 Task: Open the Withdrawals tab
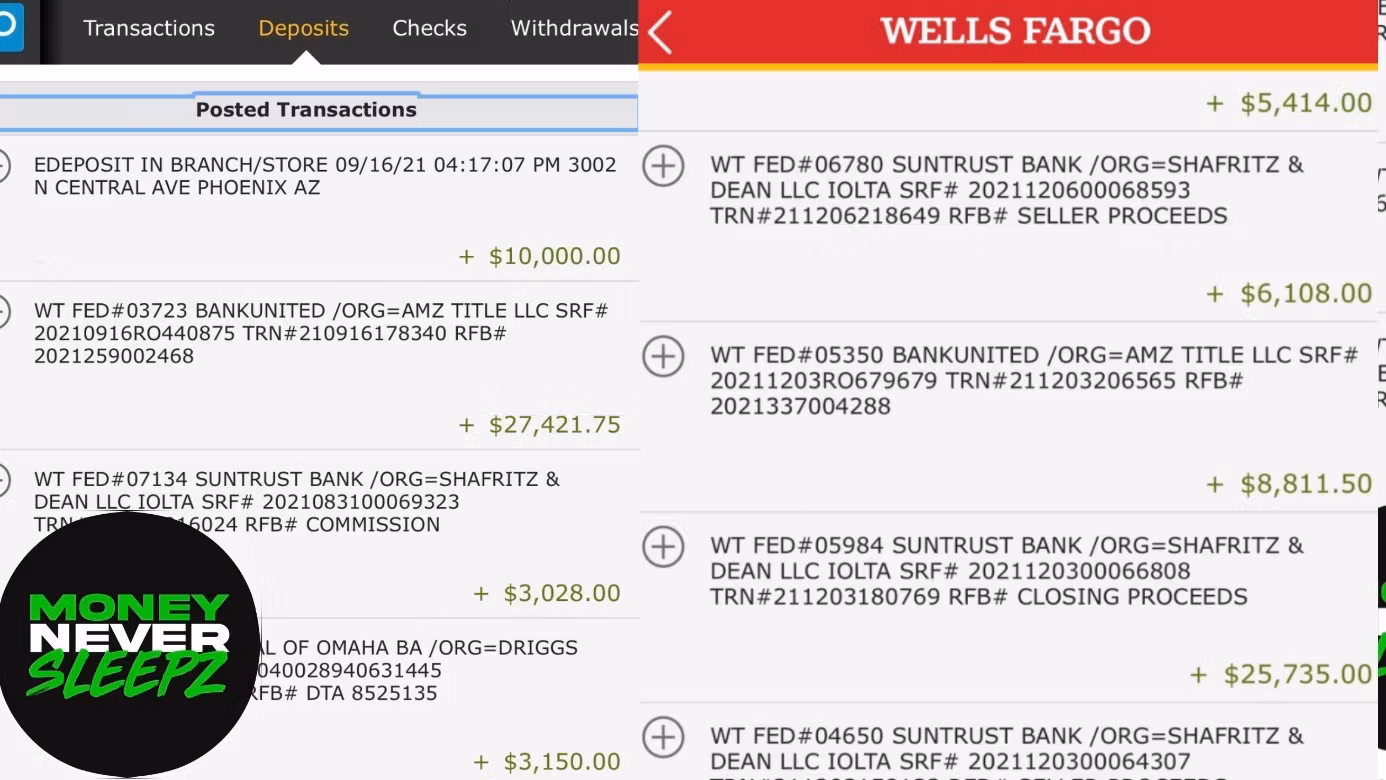[574, 28]
